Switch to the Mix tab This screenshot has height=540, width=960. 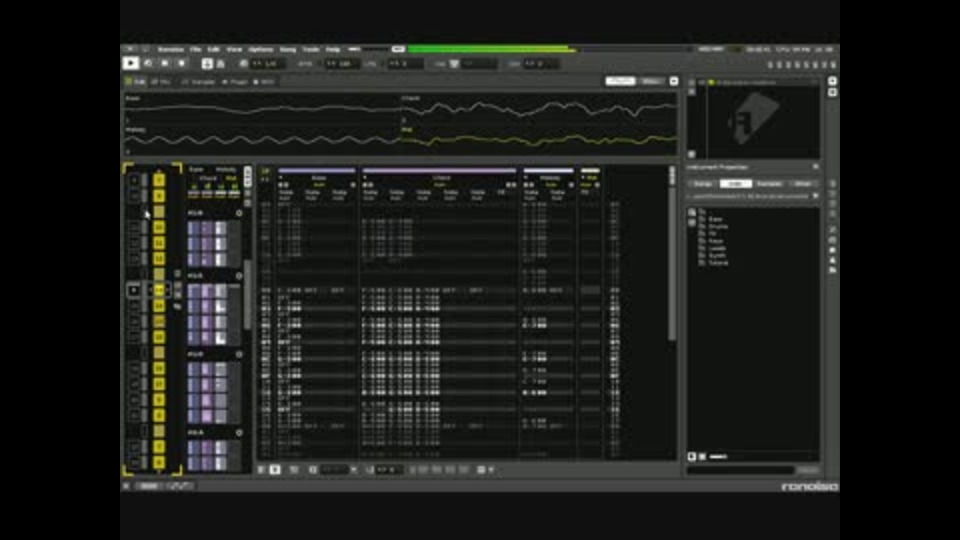point(160,81)
